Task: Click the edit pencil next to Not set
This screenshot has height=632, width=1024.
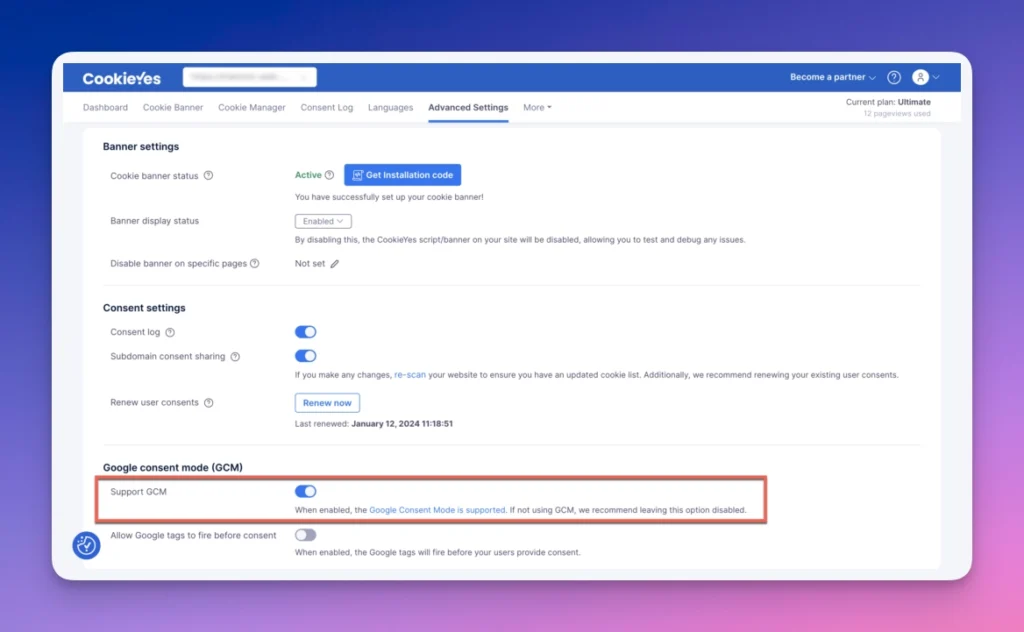Action: point(335,264)
